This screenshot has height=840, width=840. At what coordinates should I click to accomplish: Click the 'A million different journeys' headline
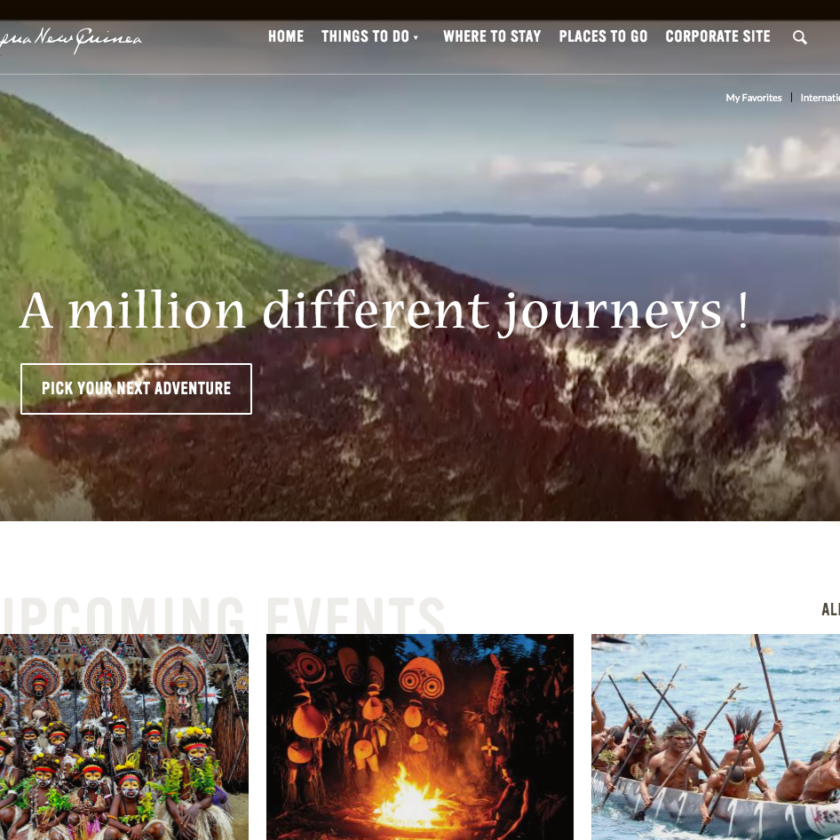(x=384, y=312)
